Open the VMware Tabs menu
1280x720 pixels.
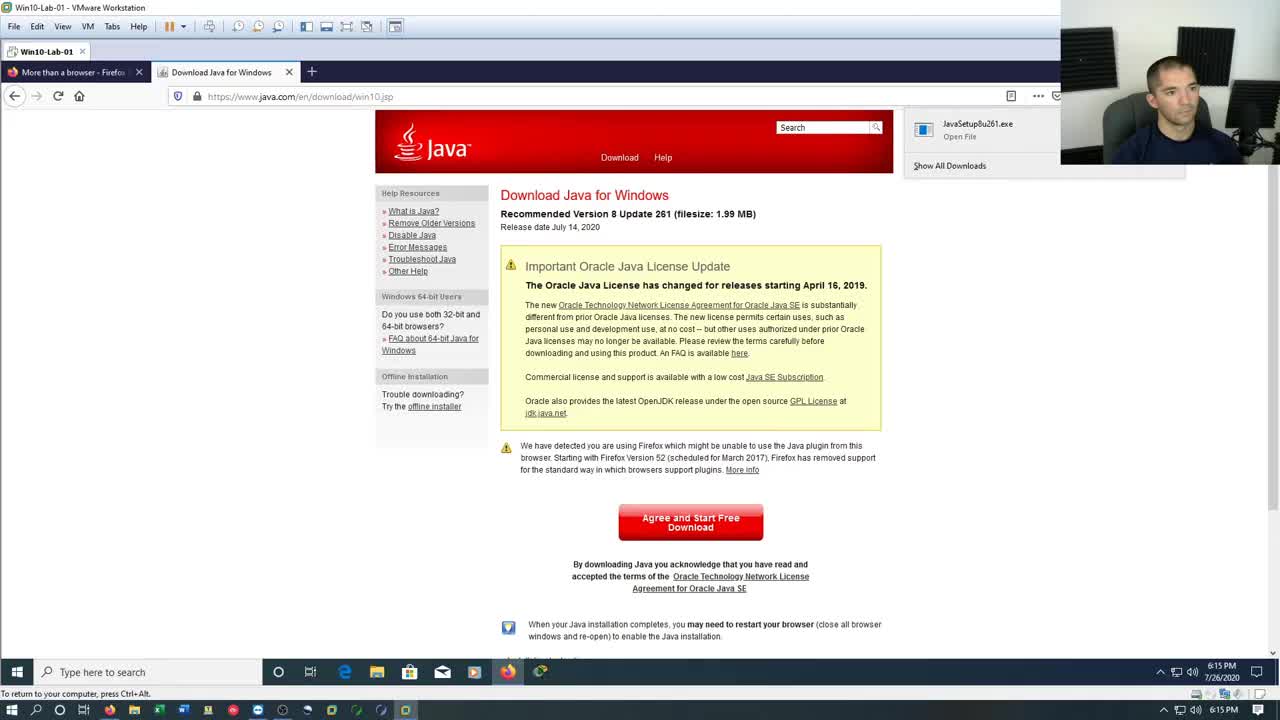(112, 26)
